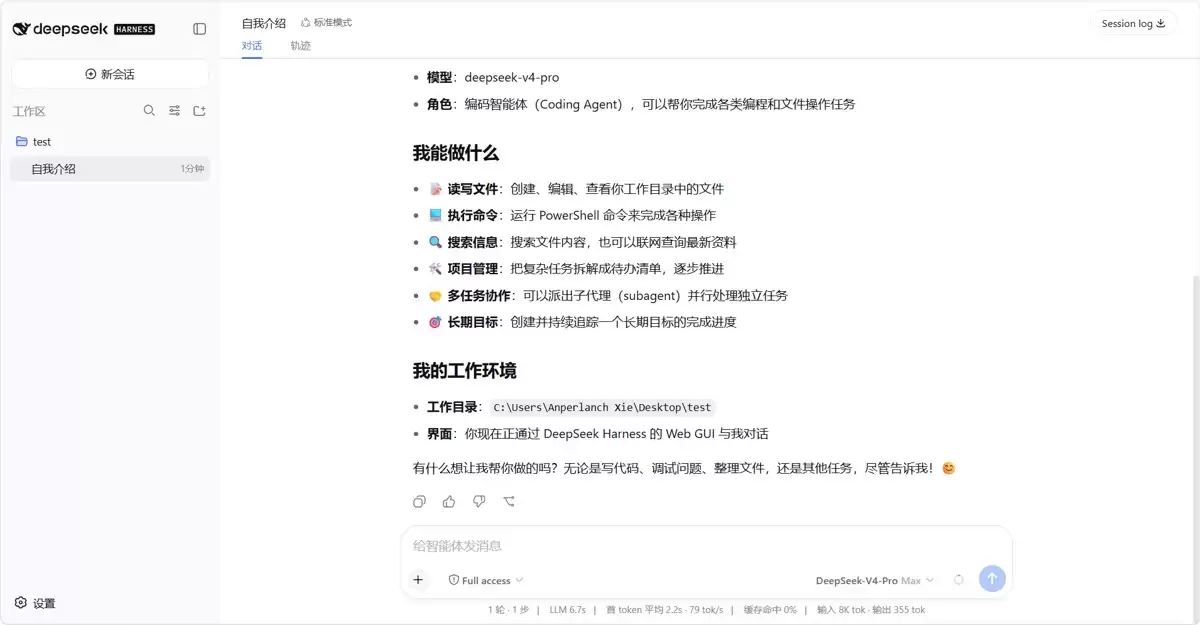Click the deepseek-v4-pro model name text
Image resolution: width=1200 pixels, height=625 pixels.
pos(512,77)
